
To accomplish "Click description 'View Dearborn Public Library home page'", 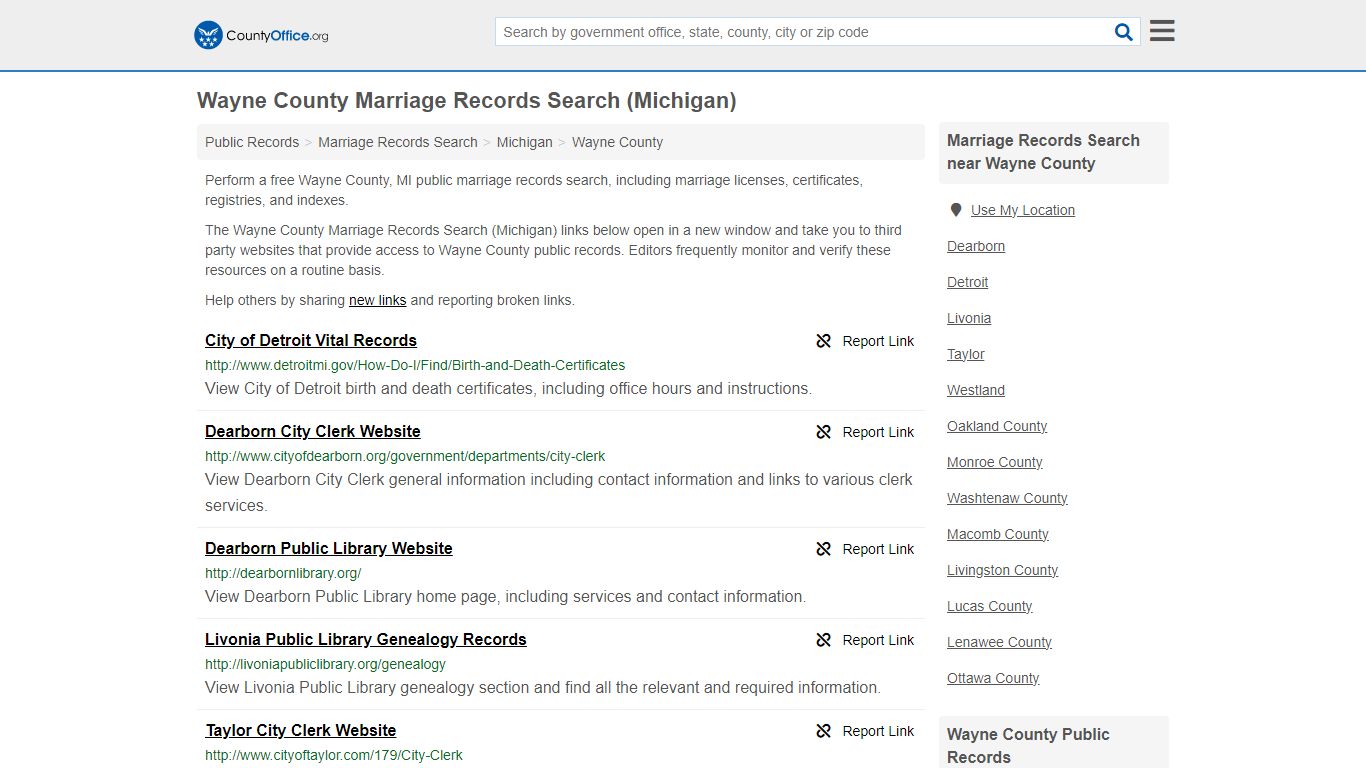I will [505, 596].
